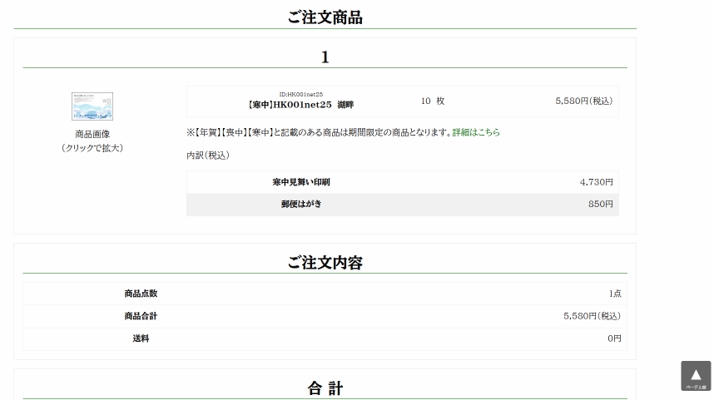The width and height of the screenshot is (714, 400).
Task: Click the 商品点数 label
Action: [141, 293]
